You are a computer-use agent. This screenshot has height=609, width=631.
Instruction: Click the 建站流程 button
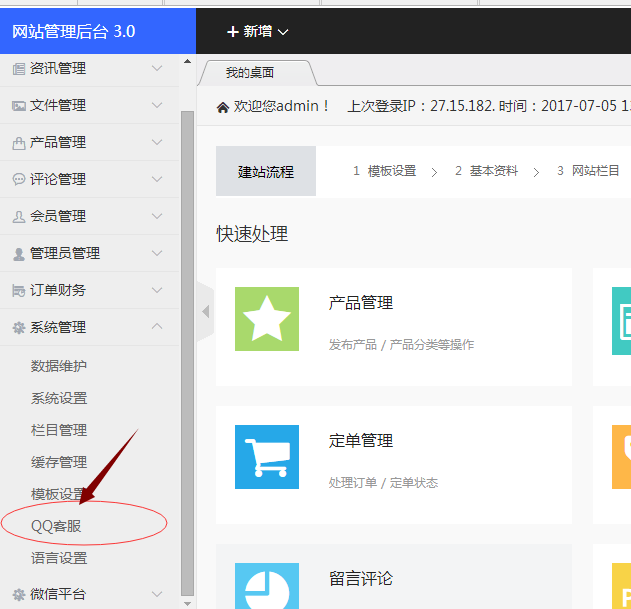pos(266,171)
